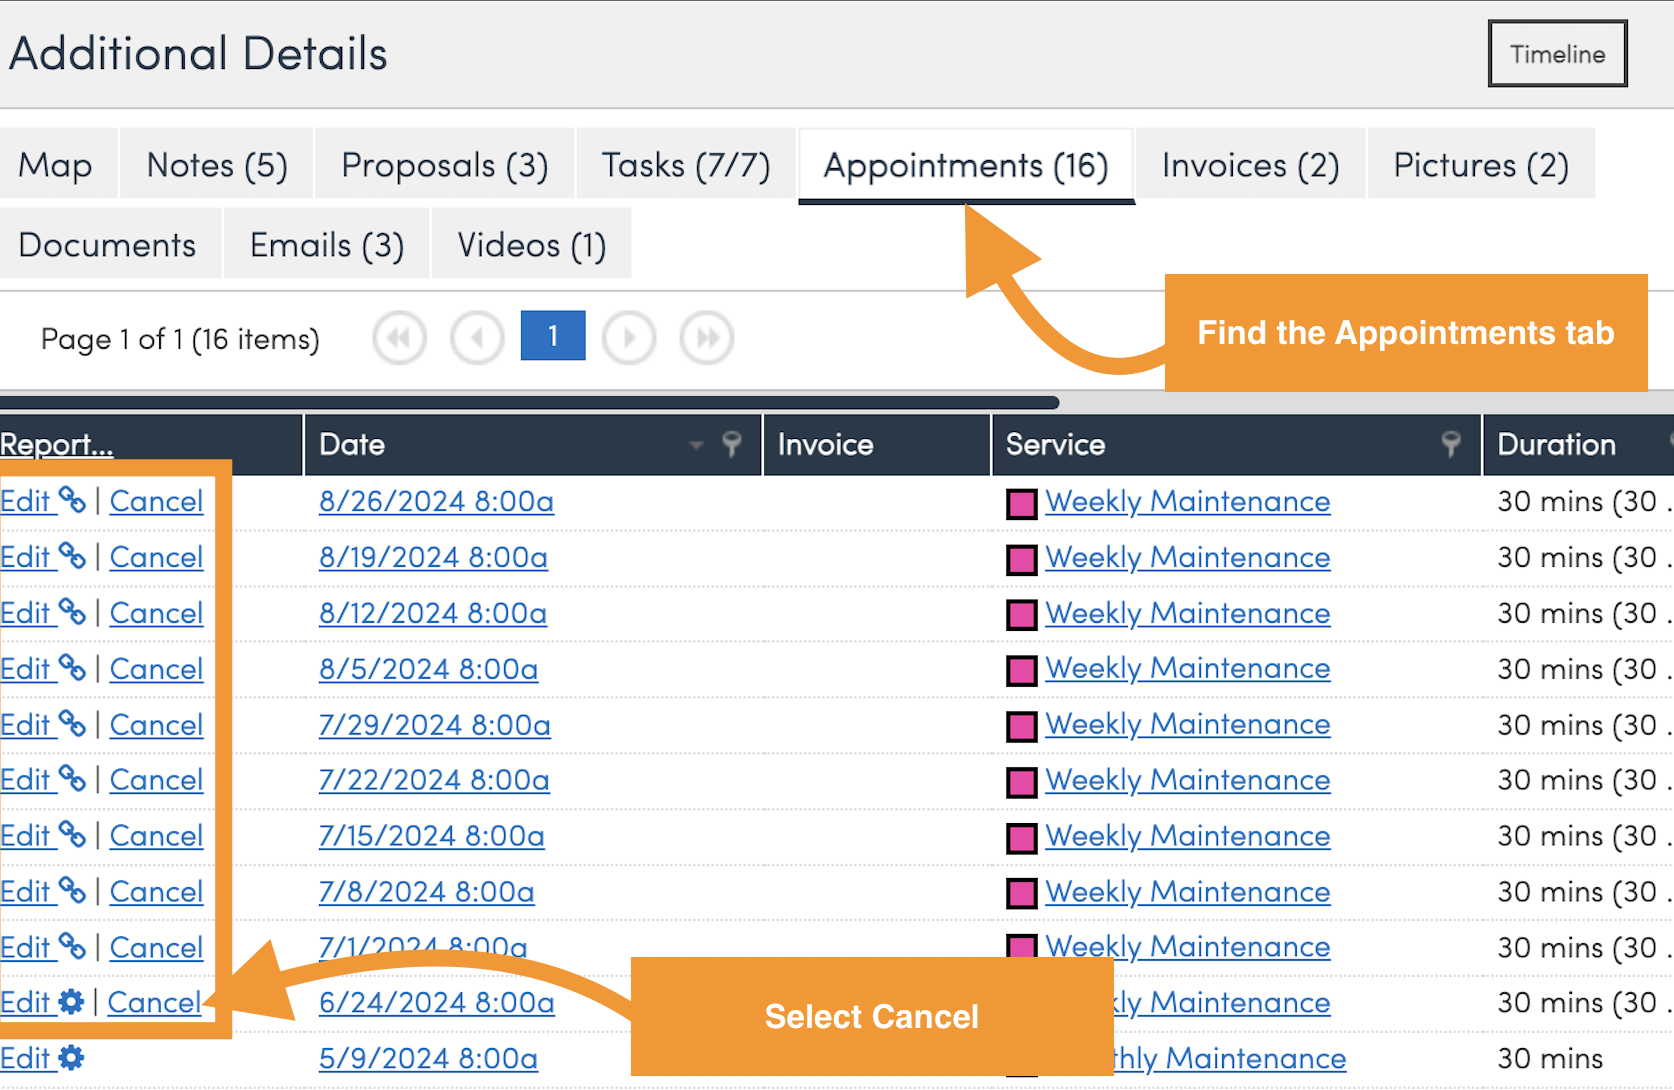Viewport: 1674px width, 1090px height.
Task: Select page 1 in pagination
Action: pos(553,336)
